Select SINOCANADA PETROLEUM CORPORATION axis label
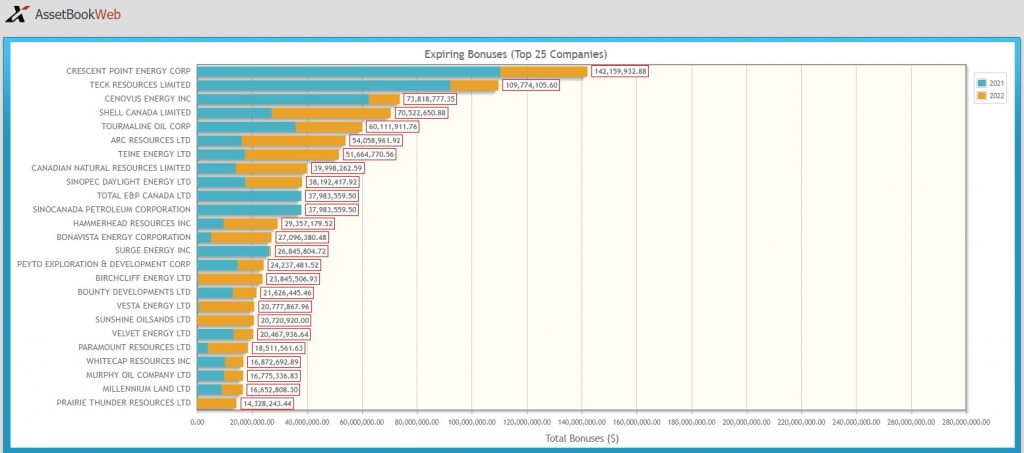Viewport: 1024px width, 453px height. 112,210
